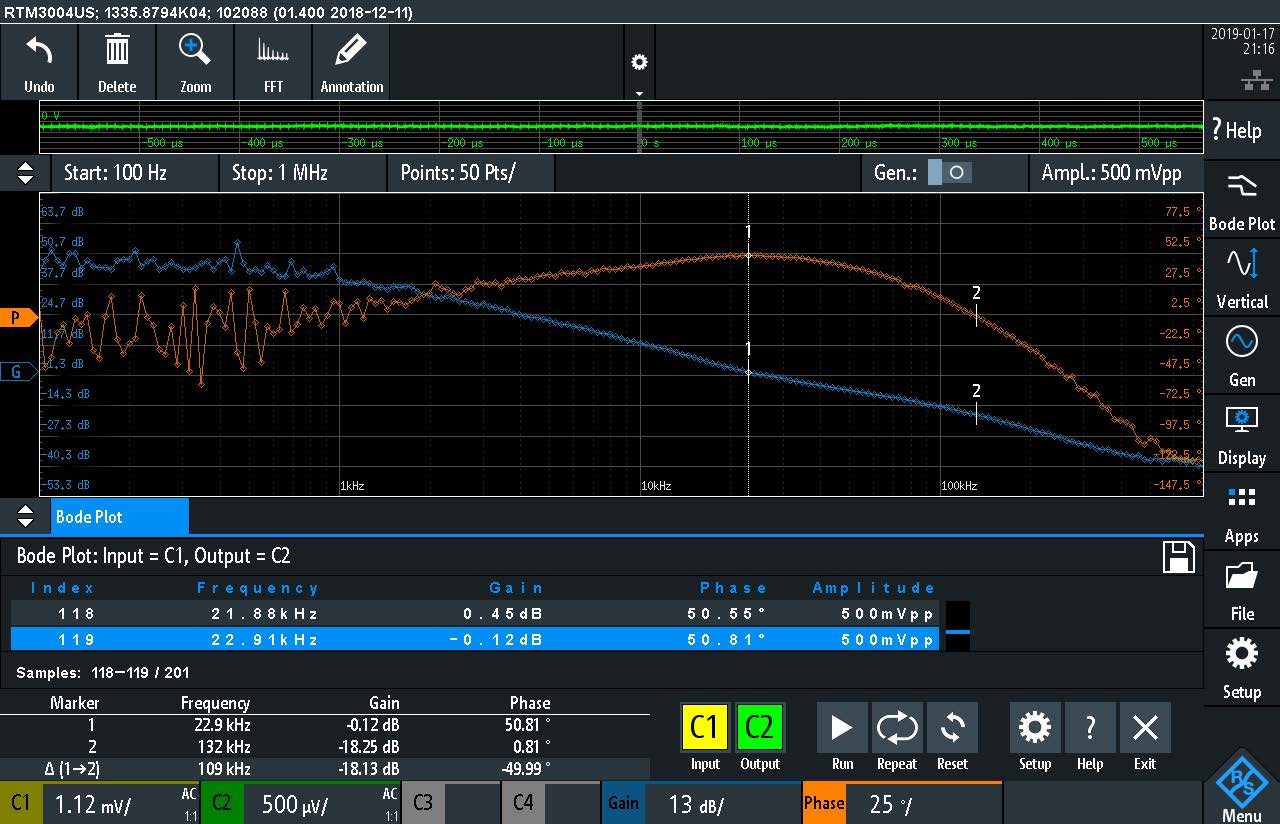Select yellow C1 Input channel box
Screen dimensions: 1280x824
[705, 728]
